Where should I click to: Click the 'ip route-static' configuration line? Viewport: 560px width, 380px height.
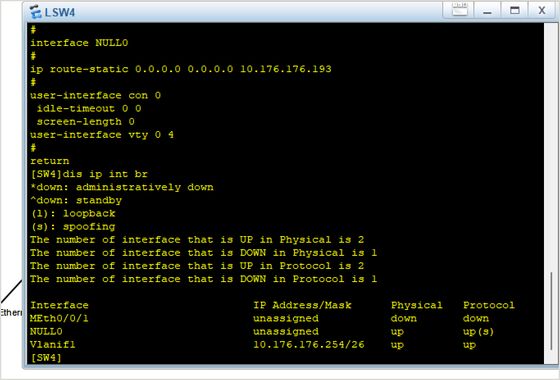pos(181,69)
